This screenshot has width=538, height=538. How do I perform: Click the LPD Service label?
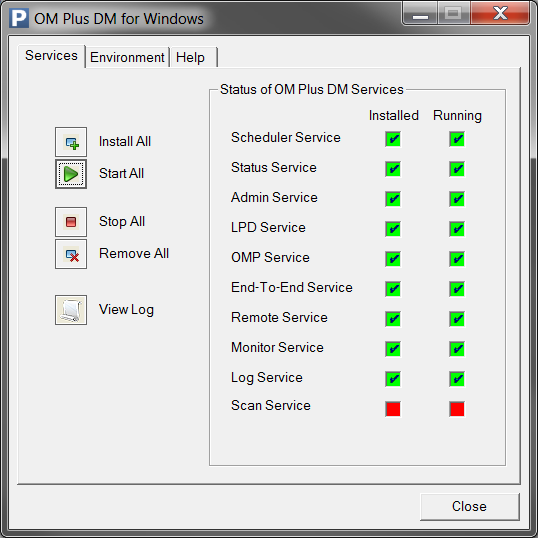(268, 227)
